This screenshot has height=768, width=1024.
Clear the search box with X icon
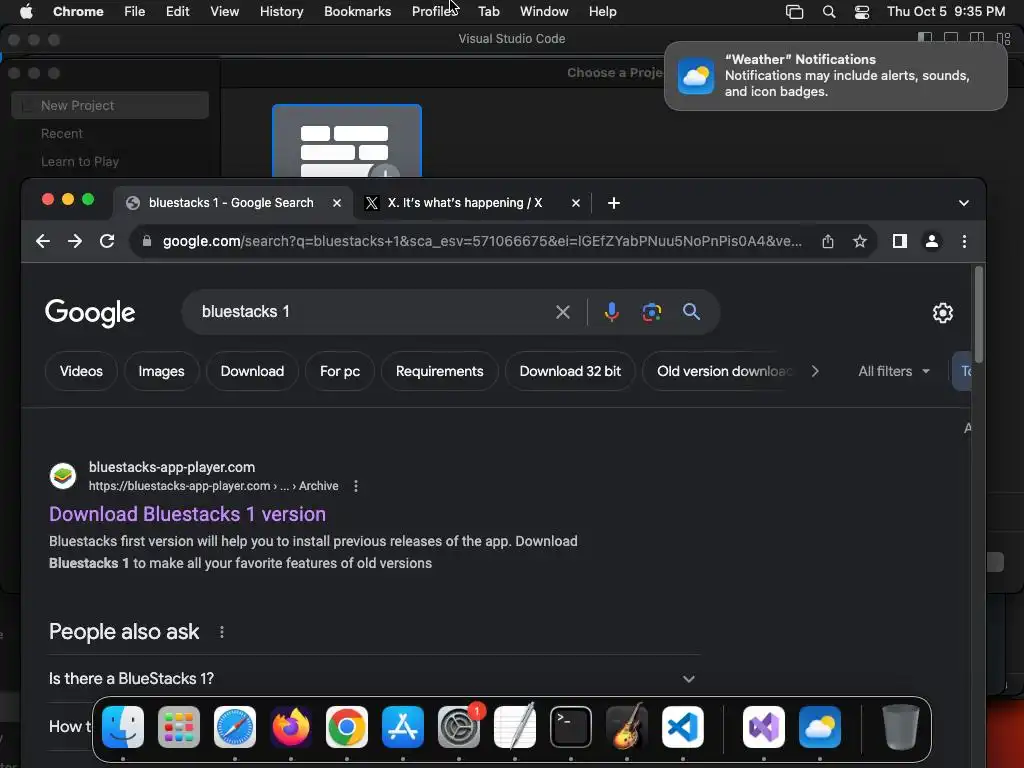[x=562, y=312]
